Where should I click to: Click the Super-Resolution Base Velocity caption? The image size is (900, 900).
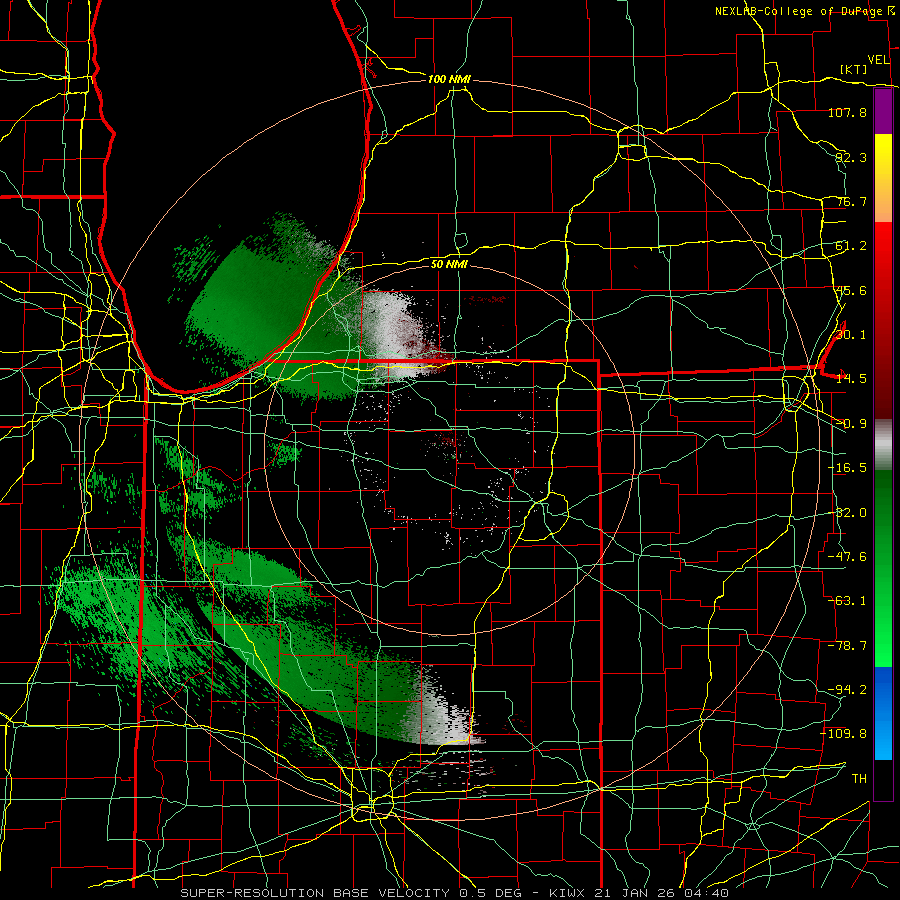[455, 893]
